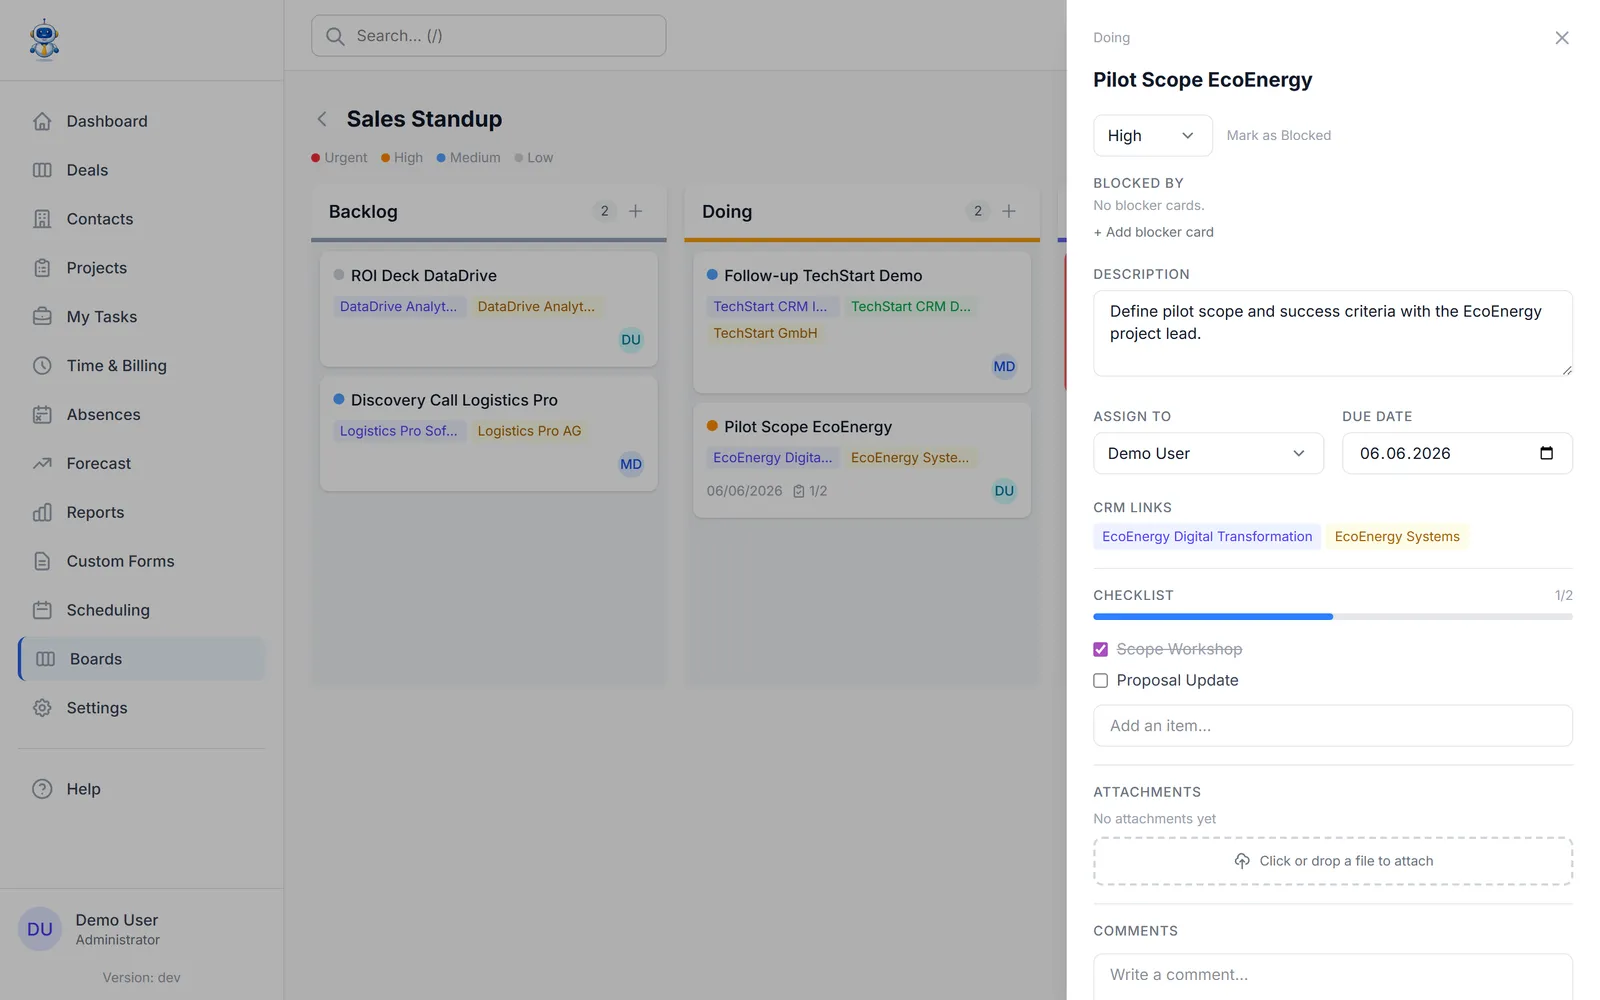Click the Forecast trend icon
This screenshot has height=1000, width=1600.
(x=42, y=463)
